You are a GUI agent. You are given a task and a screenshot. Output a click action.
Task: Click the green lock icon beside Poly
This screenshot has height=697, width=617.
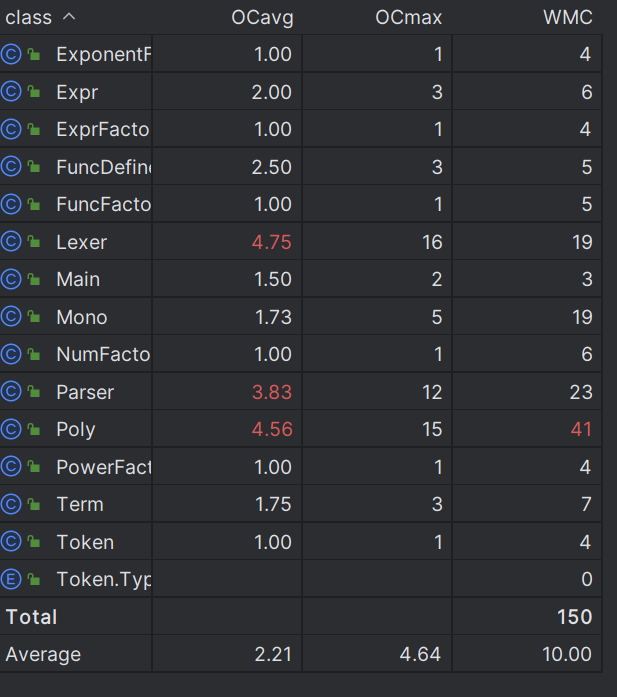click(x=34, y=429)
